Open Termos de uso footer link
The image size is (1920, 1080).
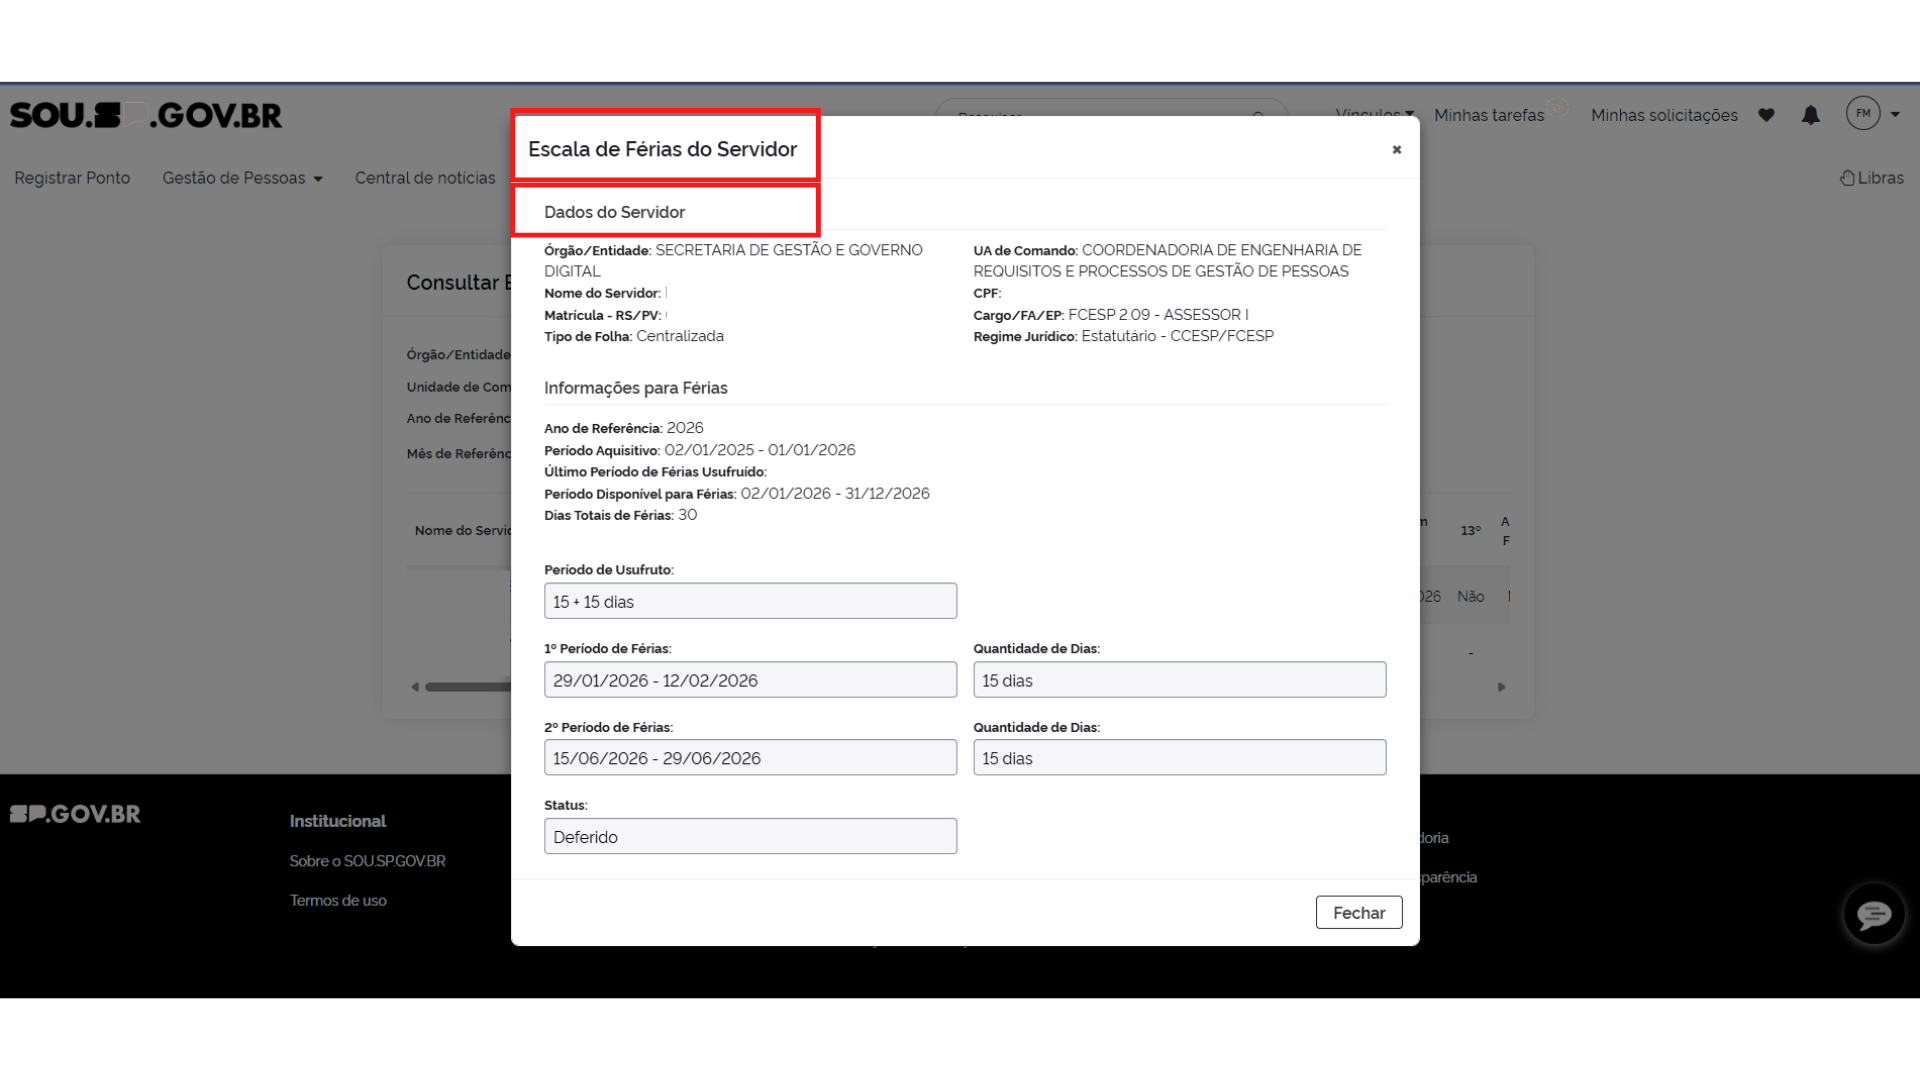pos(338,900)
